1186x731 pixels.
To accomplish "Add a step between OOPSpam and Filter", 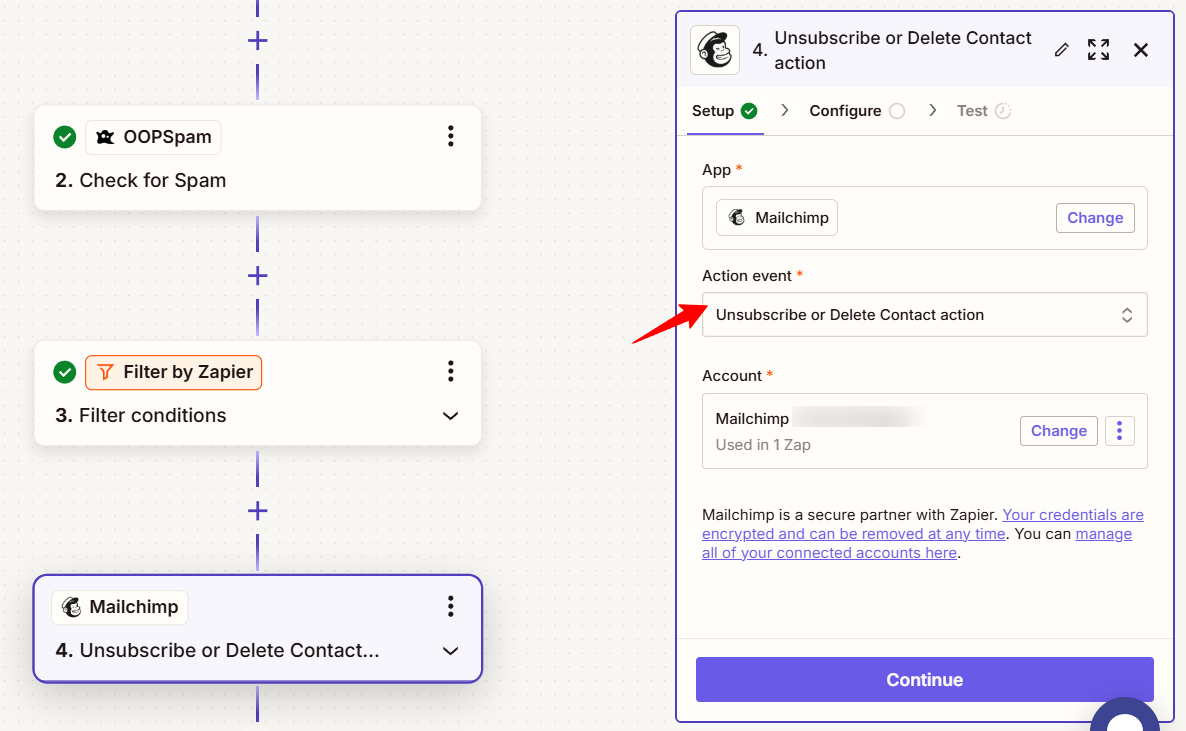I will [257, 275].
